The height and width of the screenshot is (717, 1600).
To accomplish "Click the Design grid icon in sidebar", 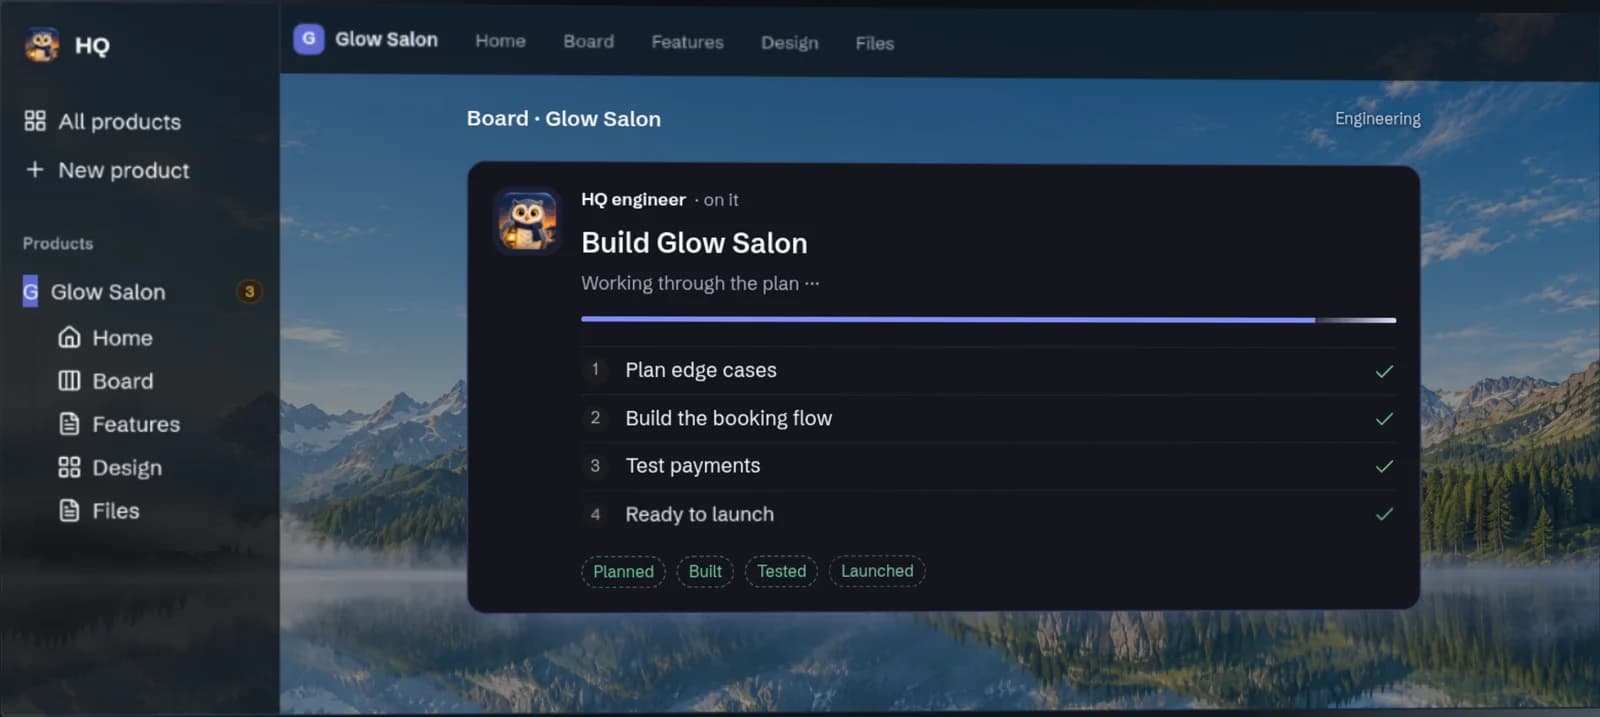I will click(x=69, y=467).
